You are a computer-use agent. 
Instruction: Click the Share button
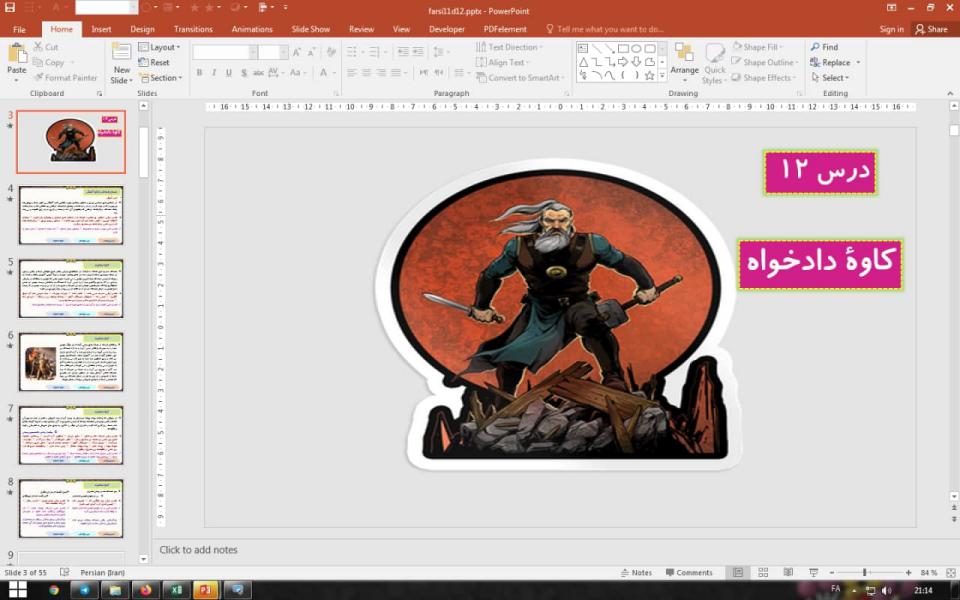[931, 29]
